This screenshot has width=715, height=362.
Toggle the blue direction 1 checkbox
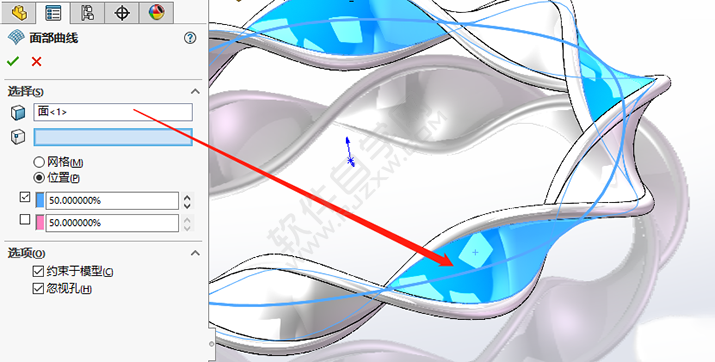pyautogui.click(x=25, y=197)
